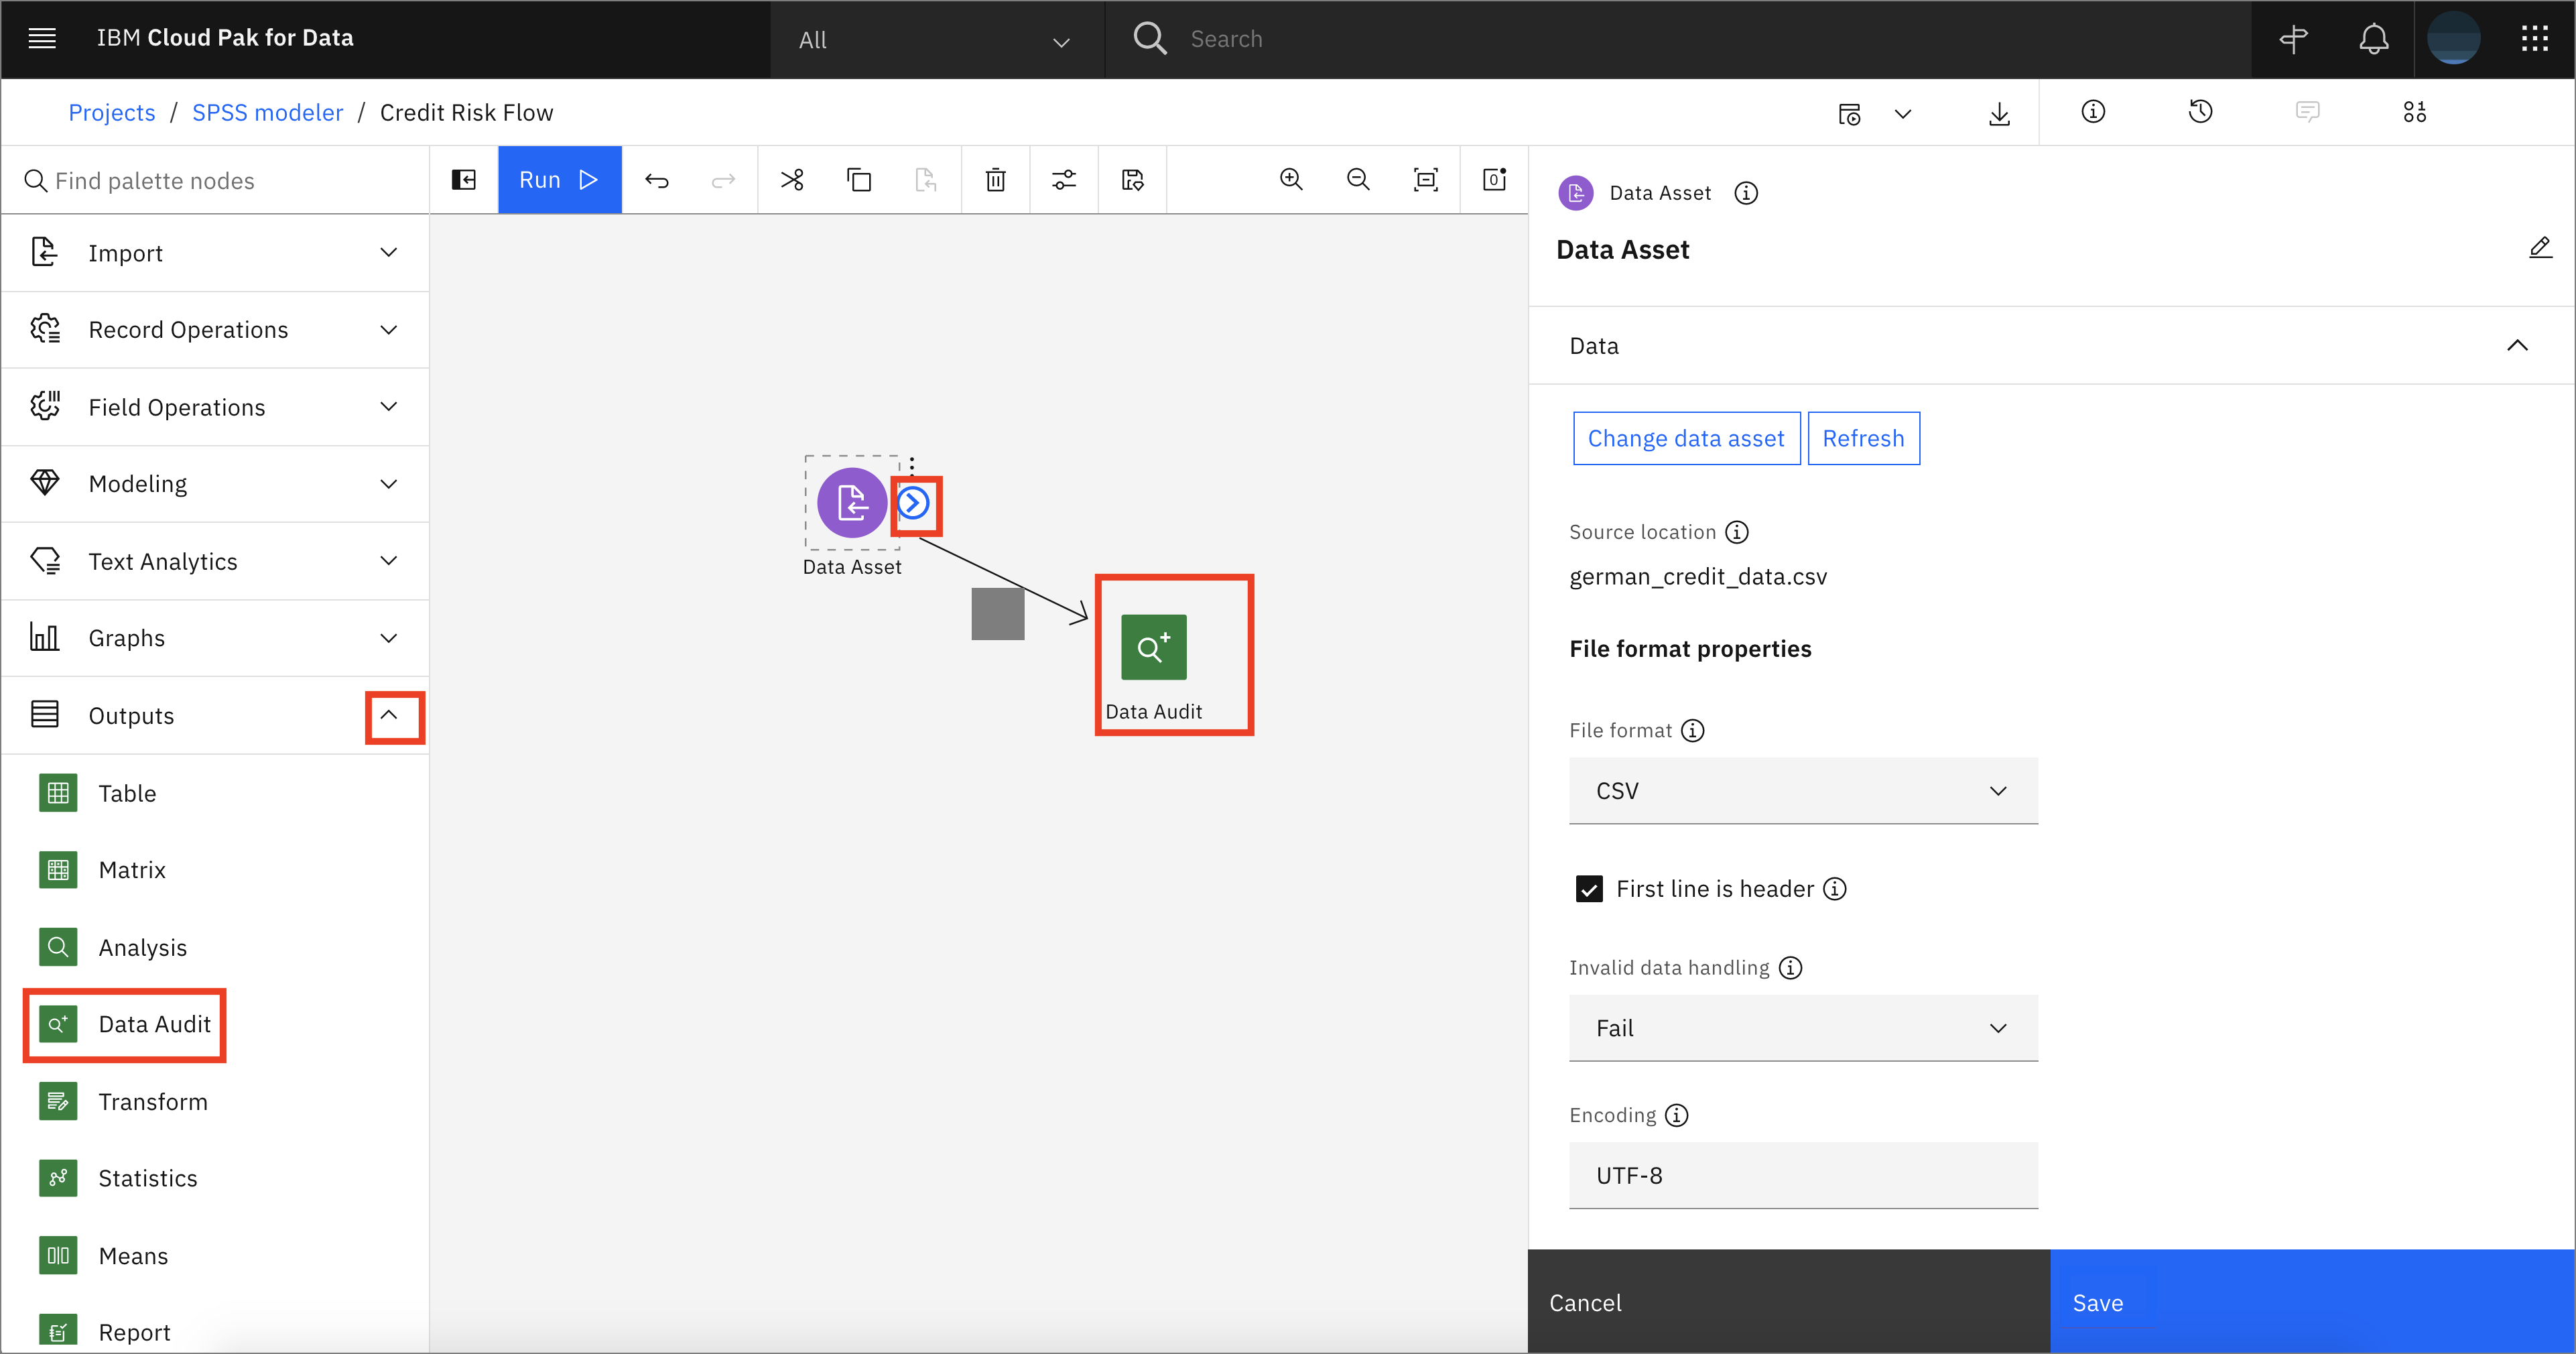Click the Refresh data asset button
Screen dimensions: 2576x1354
click(1864, 438)
